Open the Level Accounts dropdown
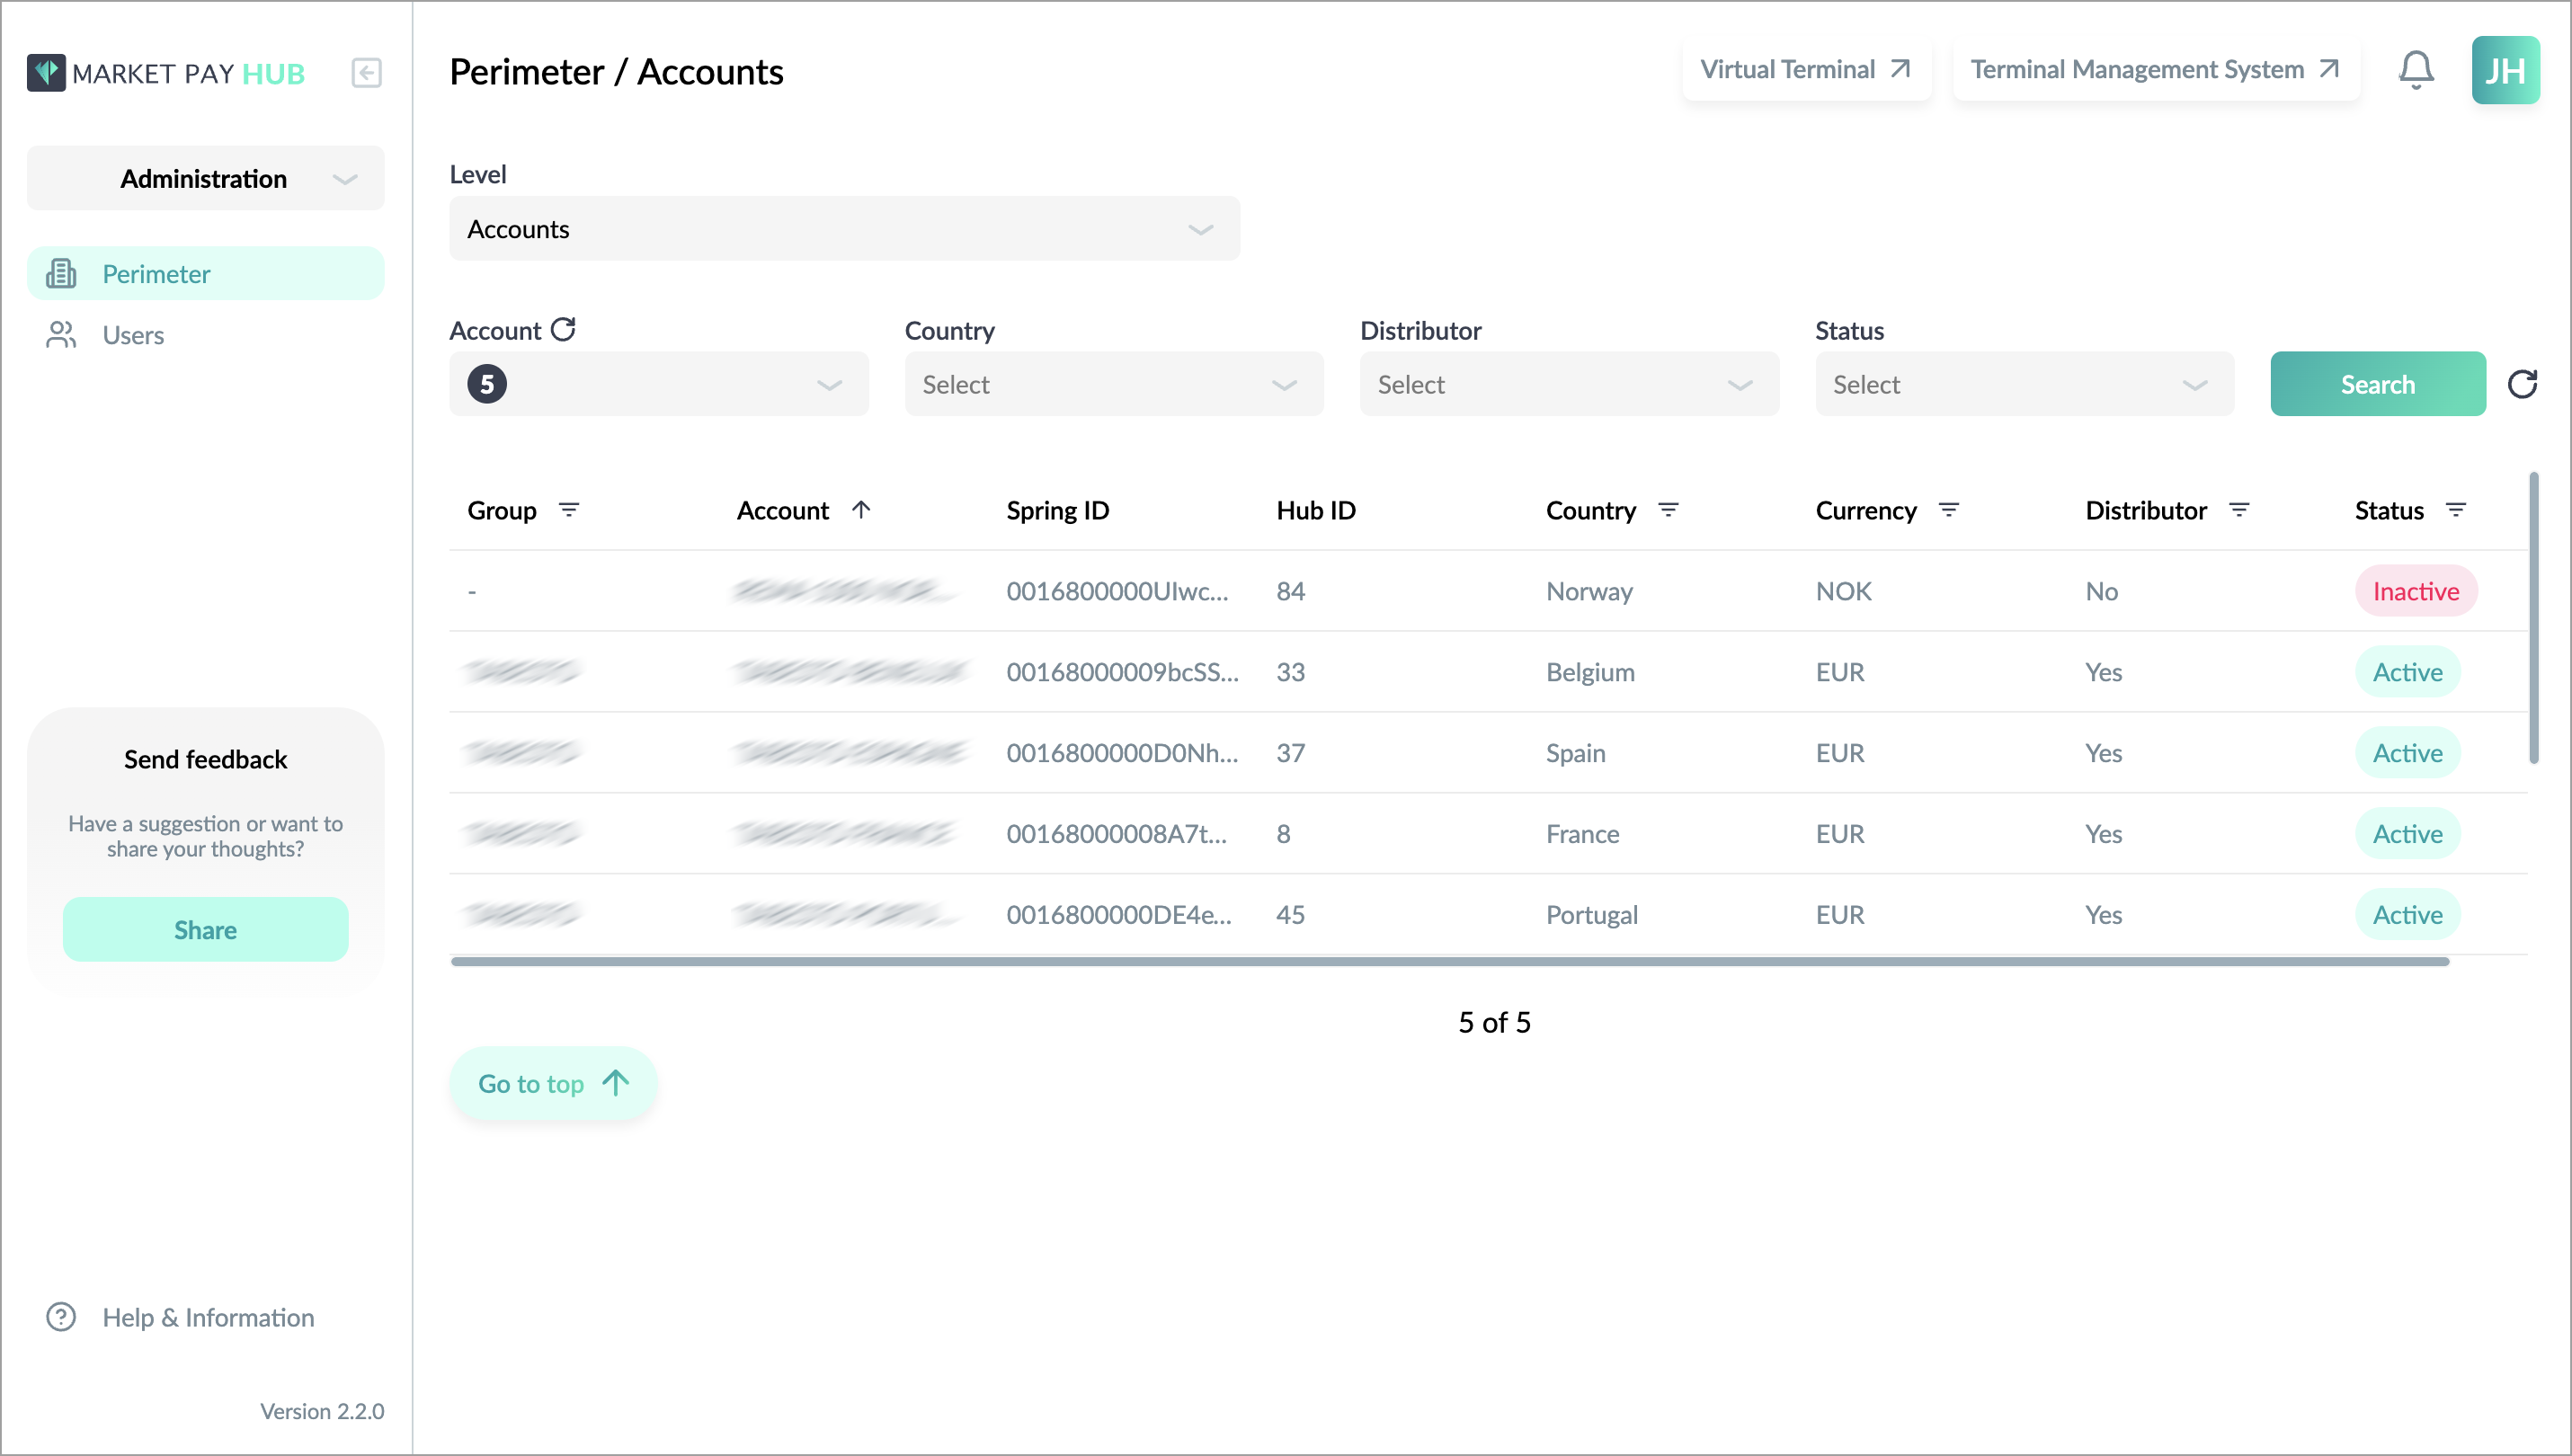The height and width of the screenshot is (1456, 2572). tap(844, 229)
